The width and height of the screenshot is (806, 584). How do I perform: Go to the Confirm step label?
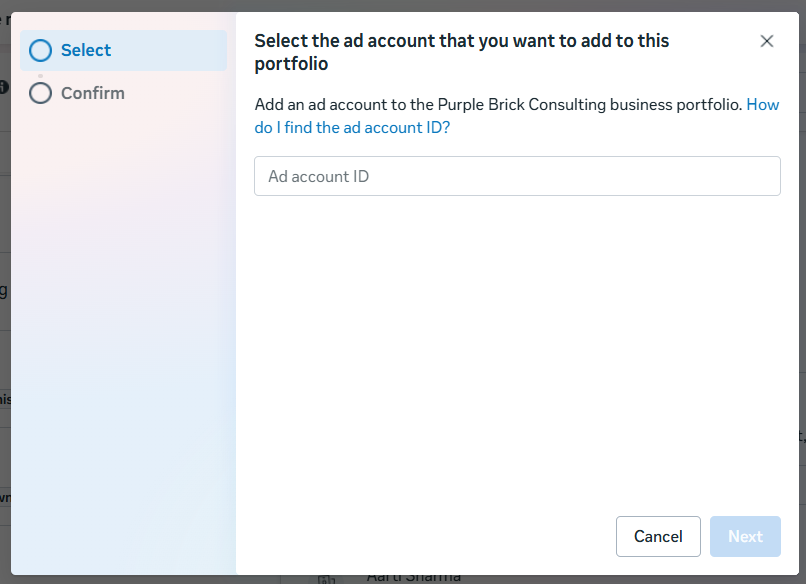(93, 93)
